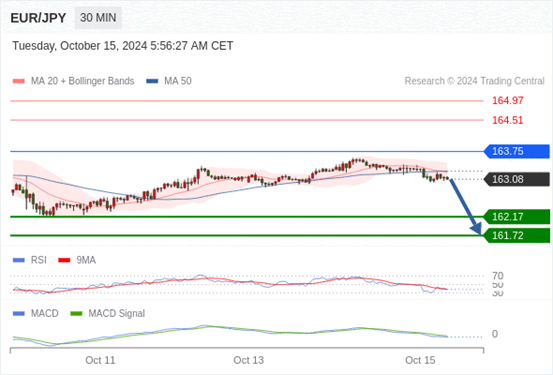Click the blue MA 50 legend swatch

click(x=152, y=81)
